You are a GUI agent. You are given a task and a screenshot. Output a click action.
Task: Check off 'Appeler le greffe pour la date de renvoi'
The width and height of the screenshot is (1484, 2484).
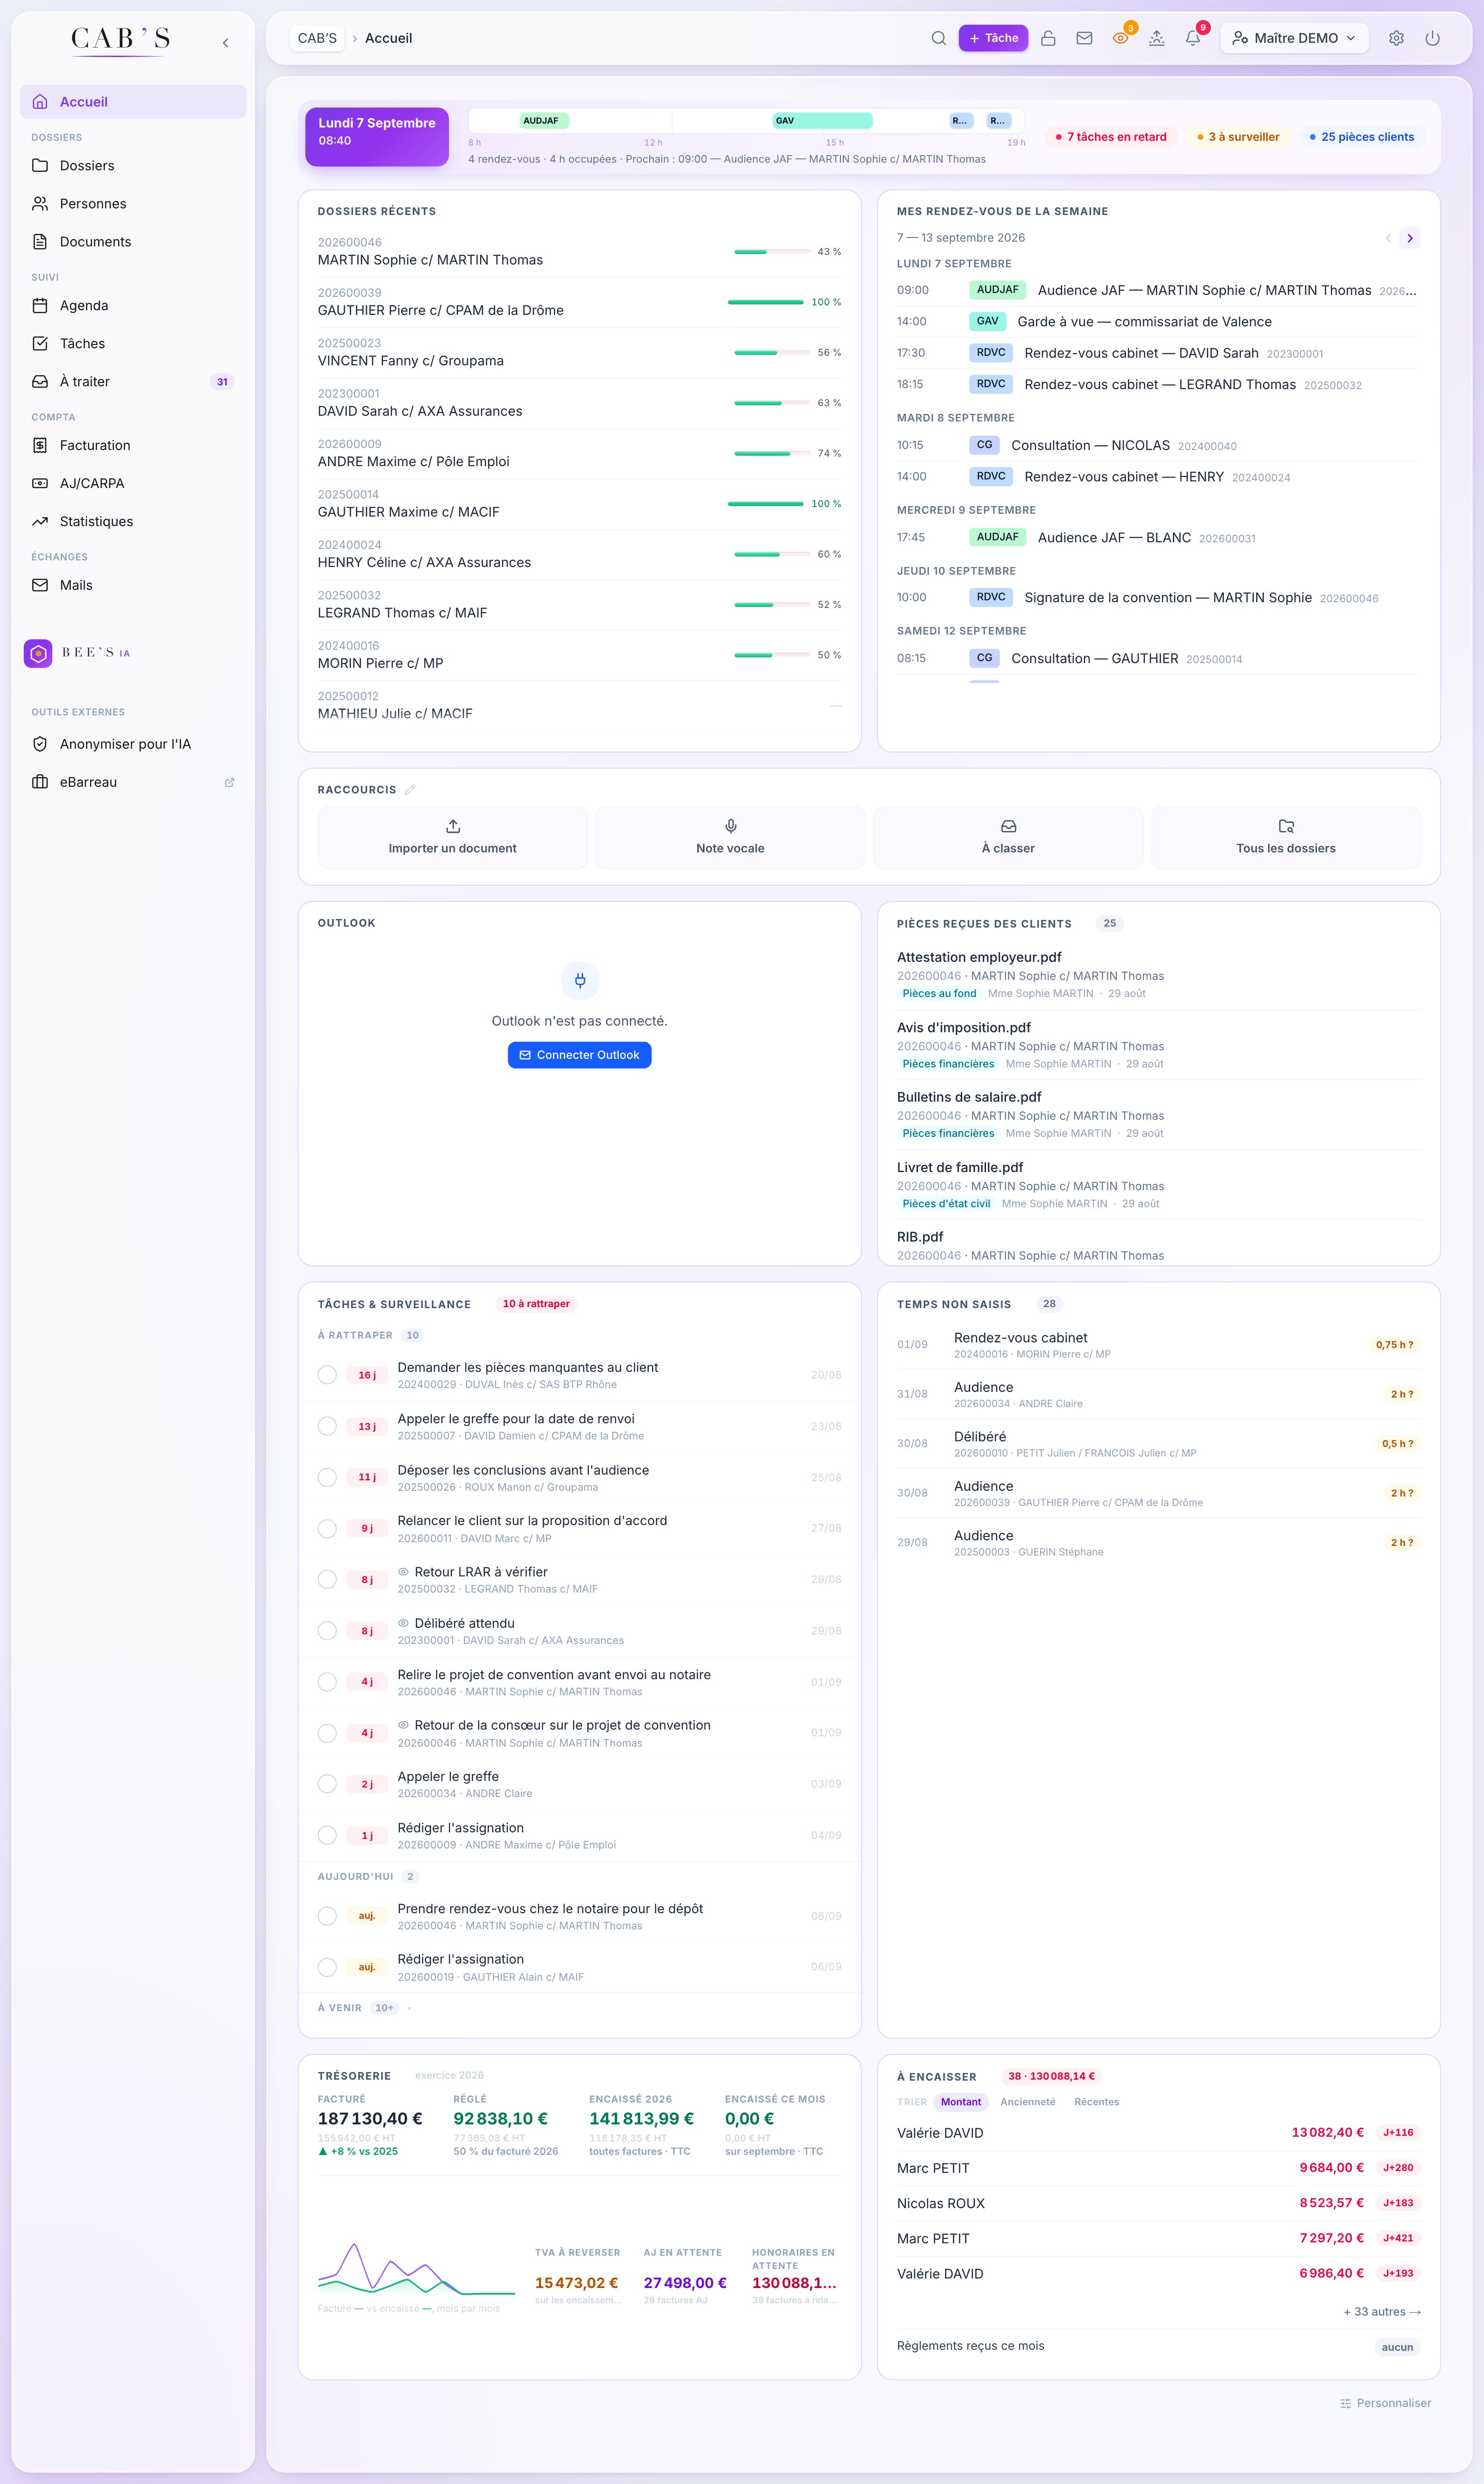(x=327, y=1426)
